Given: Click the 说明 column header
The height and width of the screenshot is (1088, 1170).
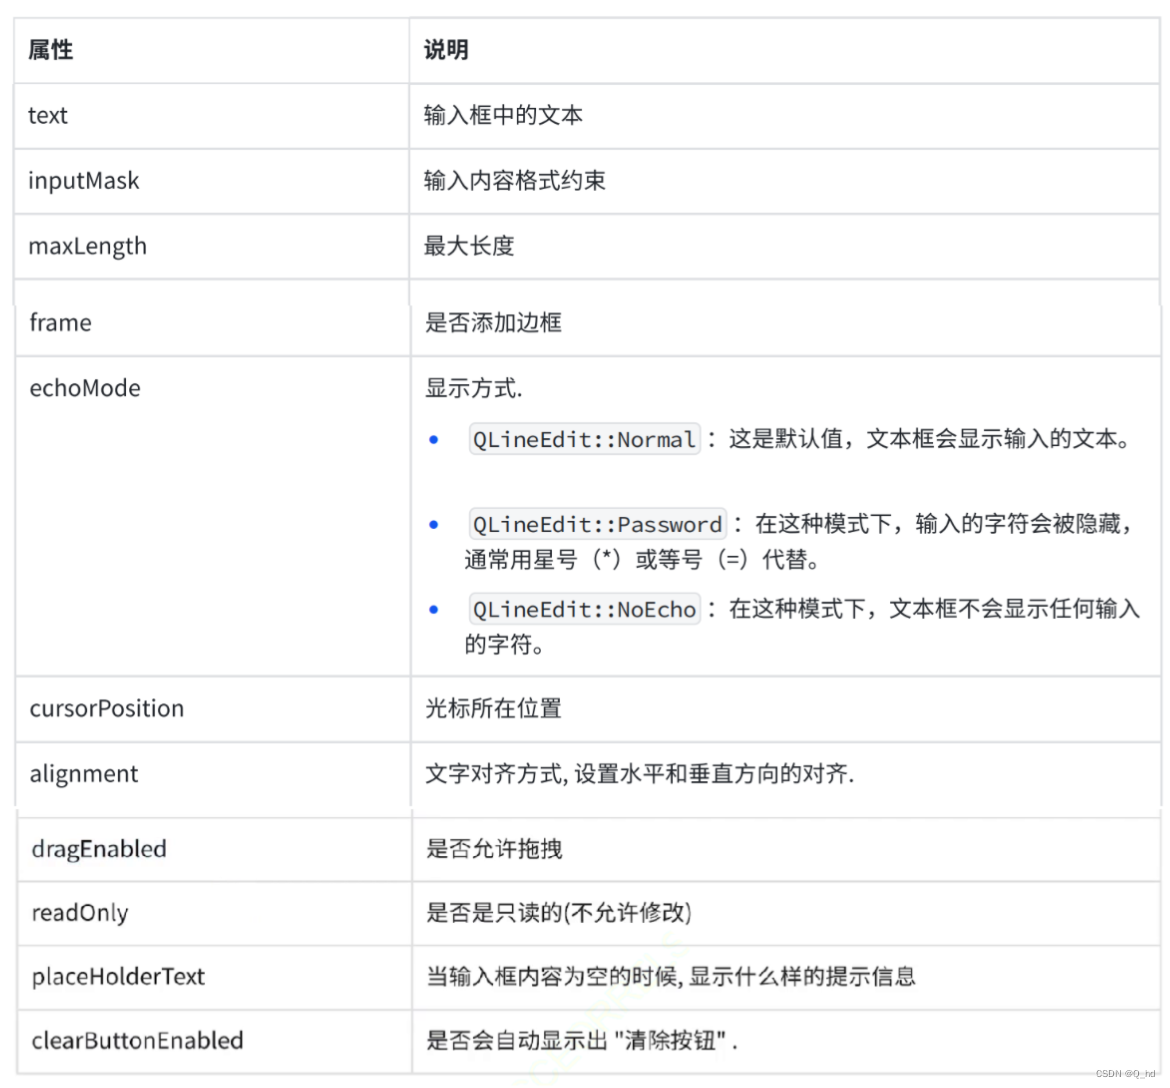Looking at the screenshot, I should click(443, 50).
